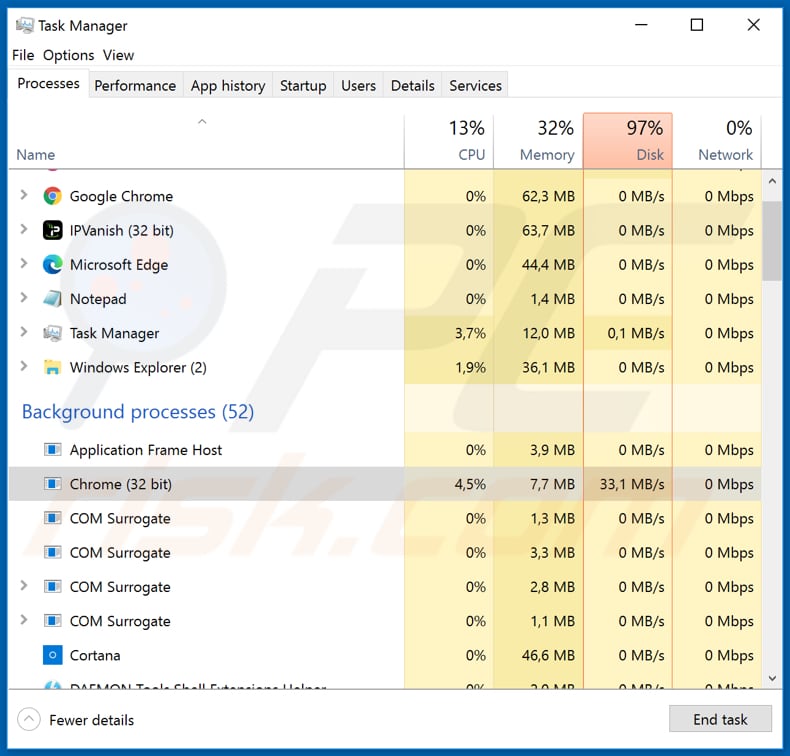
Task: Click the IPVanish process icon
Action: pos(53,230)
